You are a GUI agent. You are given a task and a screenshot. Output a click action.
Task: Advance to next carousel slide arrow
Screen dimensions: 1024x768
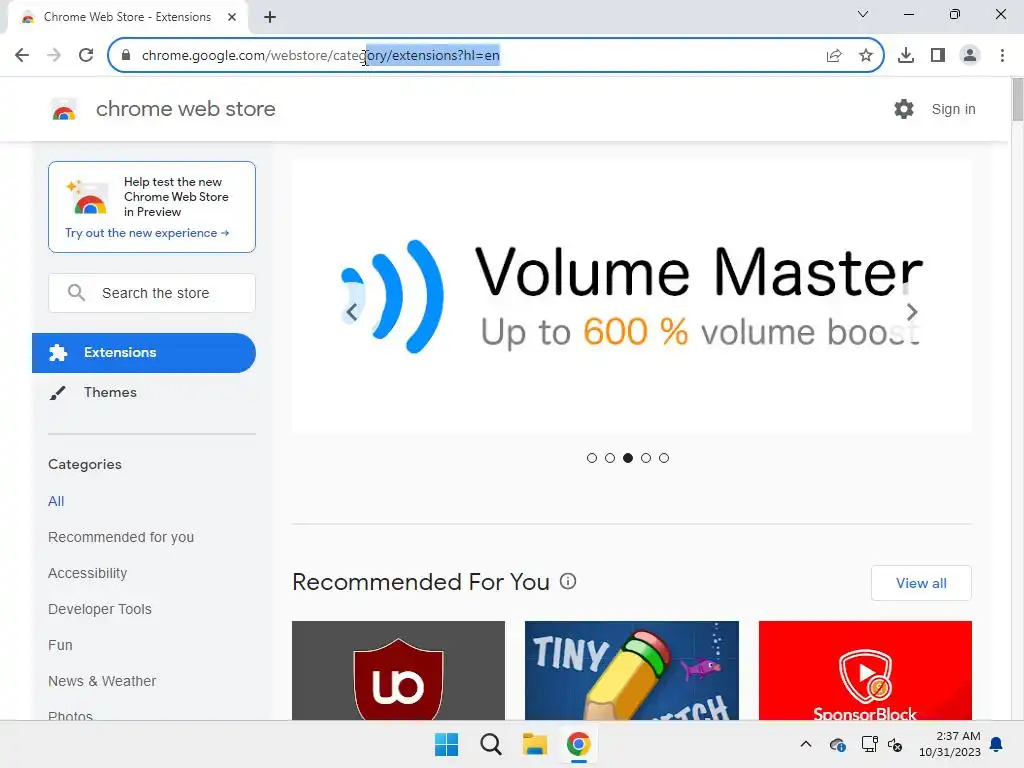912,312
